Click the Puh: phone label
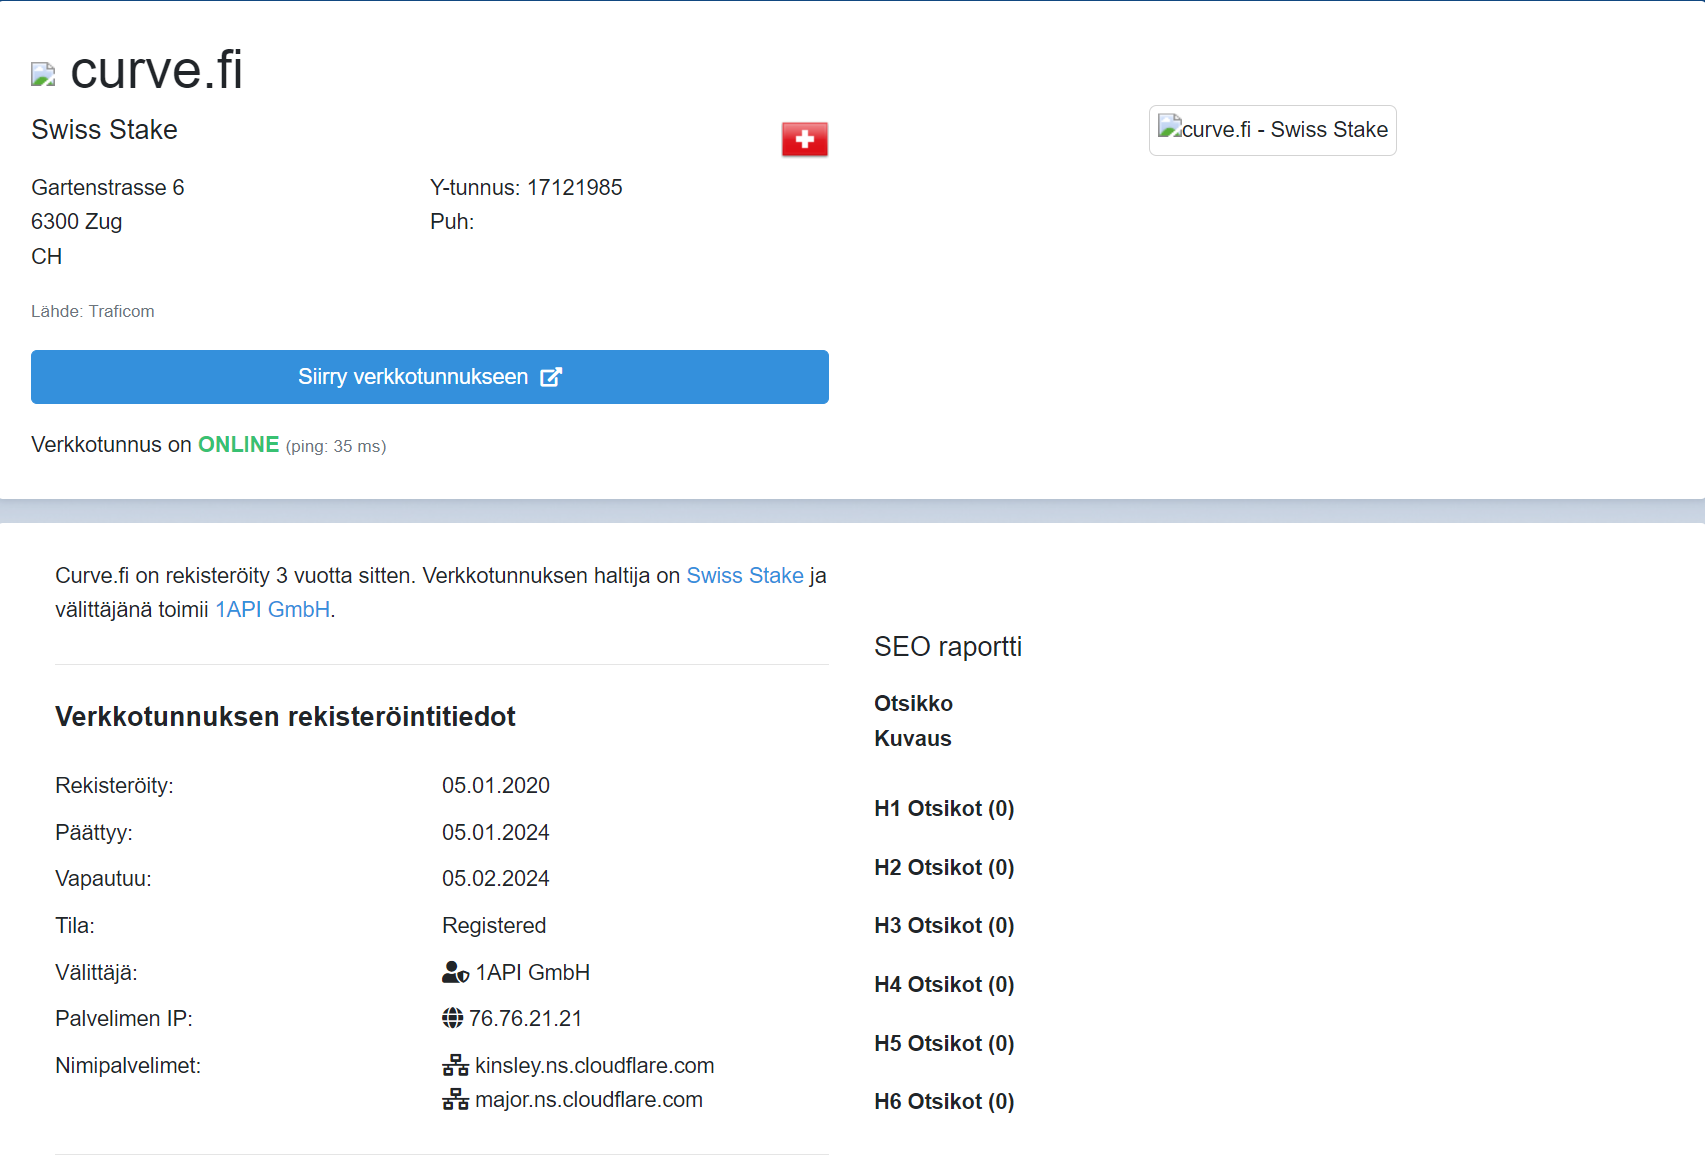1705x1170 pixels. coord(452,221)
